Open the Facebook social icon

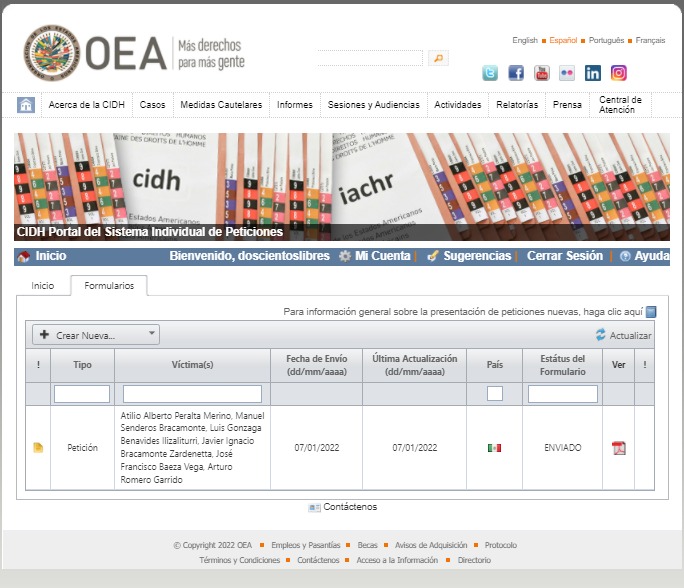tap(516, 73)
